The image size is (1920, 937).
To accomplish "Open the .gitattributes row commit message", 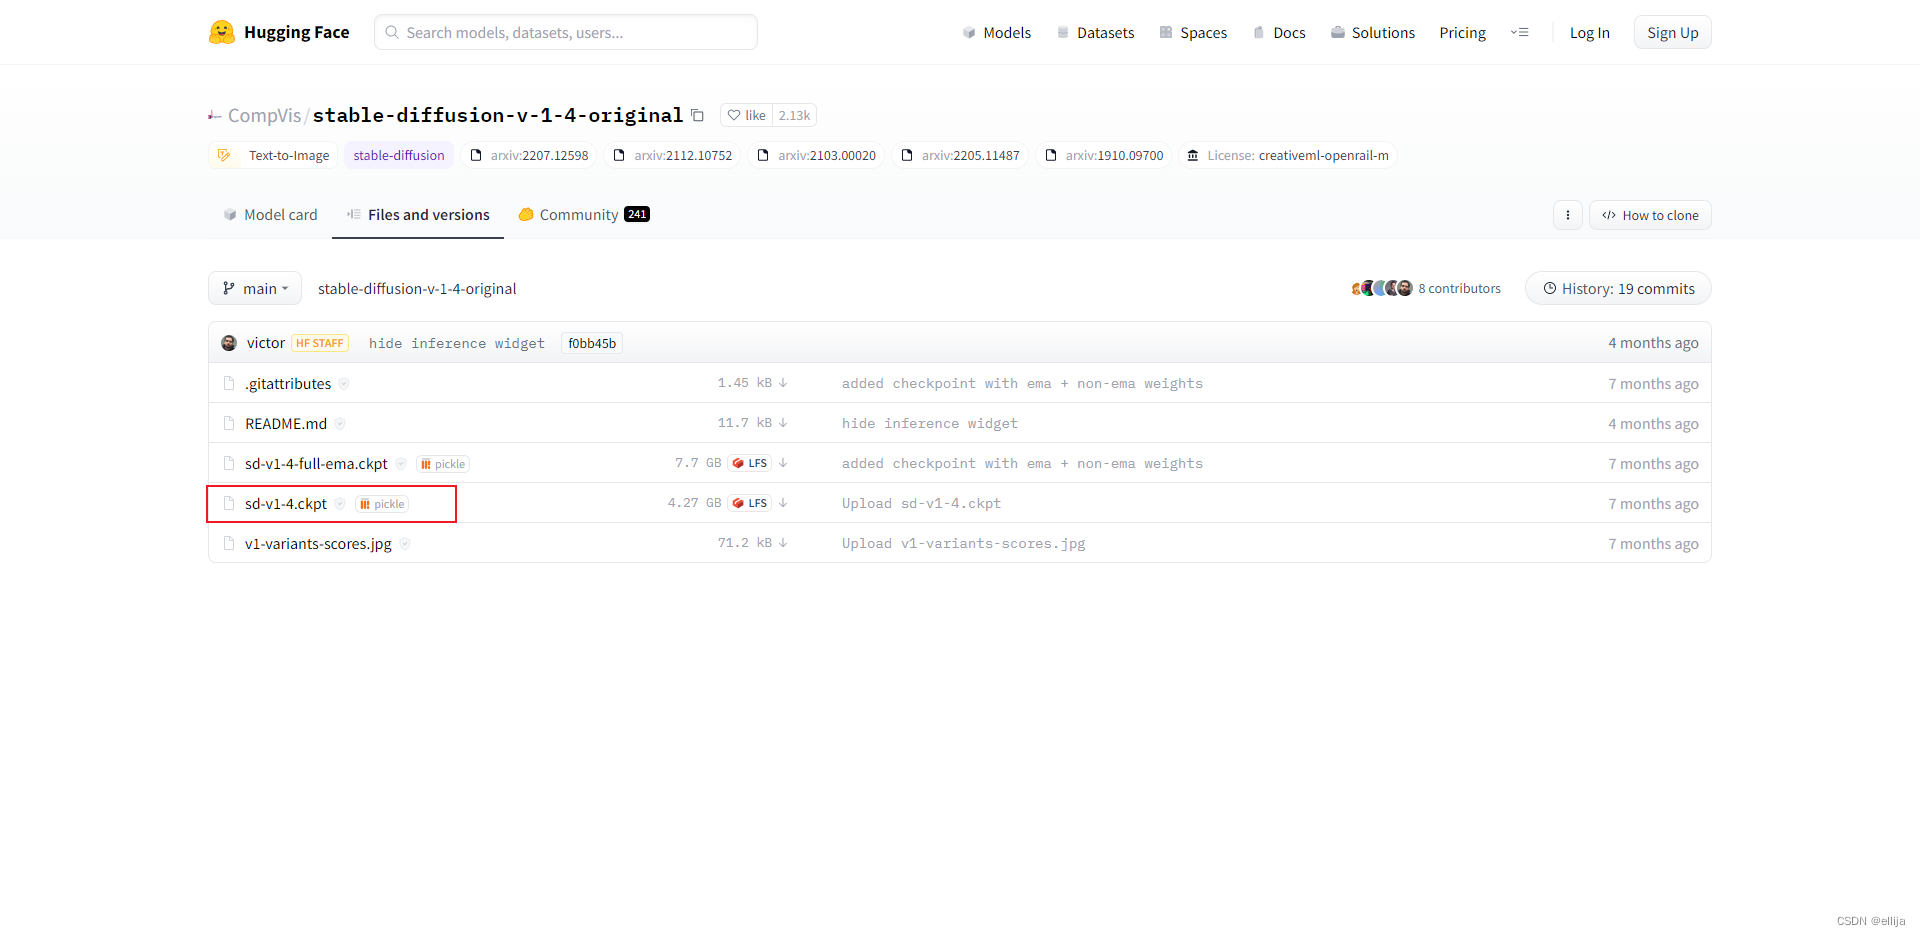I will click(1022, 383).
